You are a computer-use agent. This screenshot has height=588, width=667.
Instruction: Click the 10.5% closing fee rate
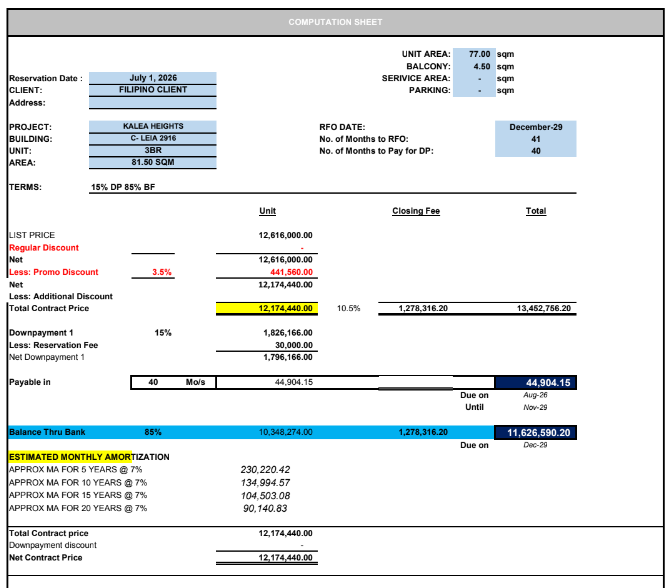(348, 308)
